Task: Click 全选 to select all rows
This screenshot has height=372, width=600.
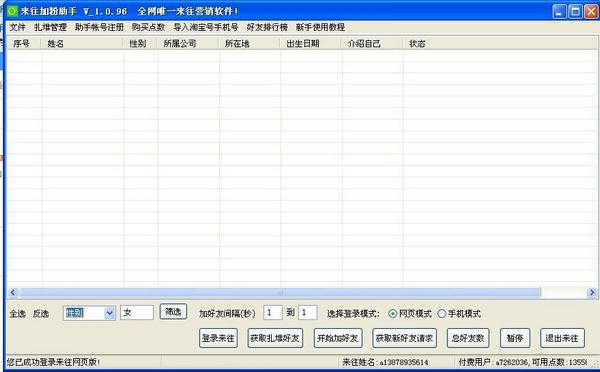Action: (x=17, y=313)
